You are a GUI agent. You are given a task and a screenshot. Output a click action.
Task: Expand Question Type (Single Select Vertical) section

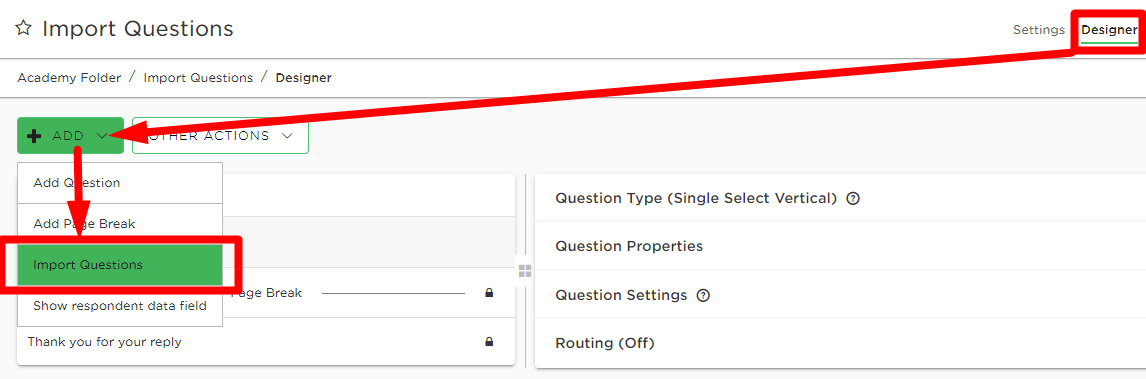(840, 198)
